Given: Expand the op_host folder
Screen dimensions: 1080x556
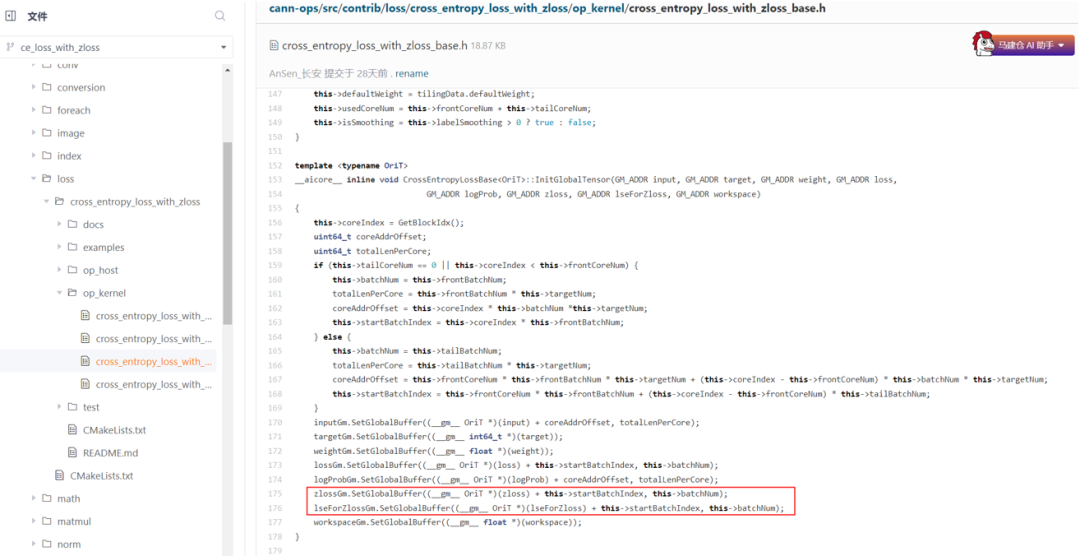Looking at the screenshot, I should pos(59,270).
